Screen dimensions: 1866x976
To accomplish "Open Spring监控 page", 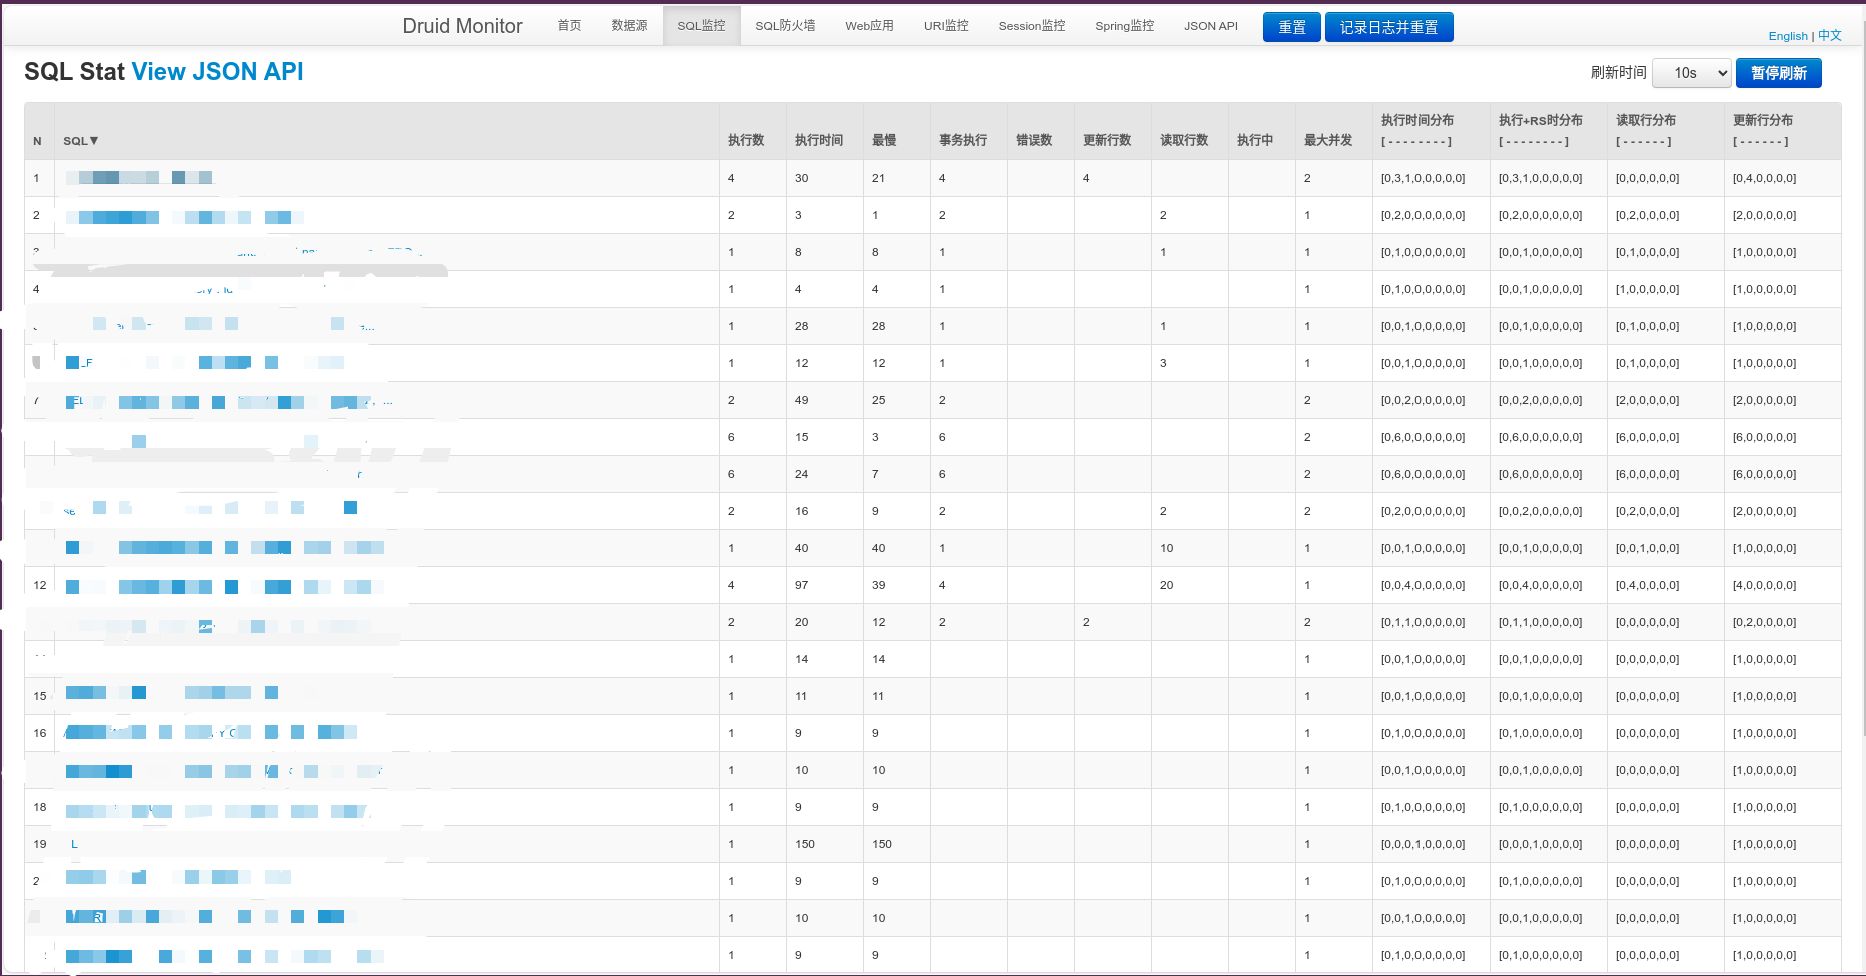I will [x=1124, y=26].
